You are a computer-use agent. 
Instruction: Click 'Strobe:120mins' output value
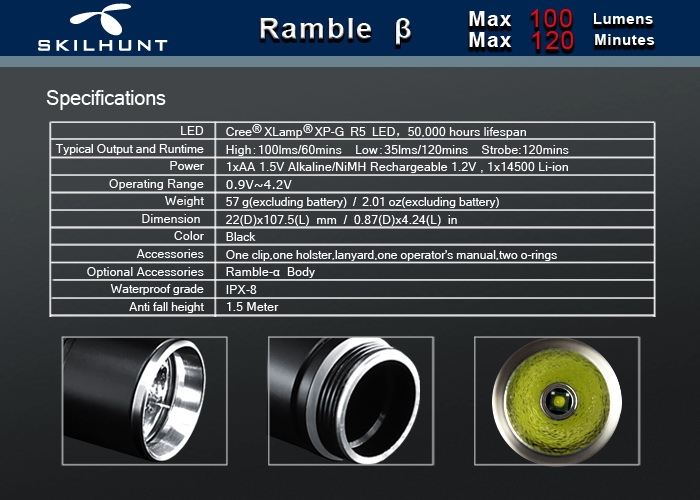coord(525,150)
